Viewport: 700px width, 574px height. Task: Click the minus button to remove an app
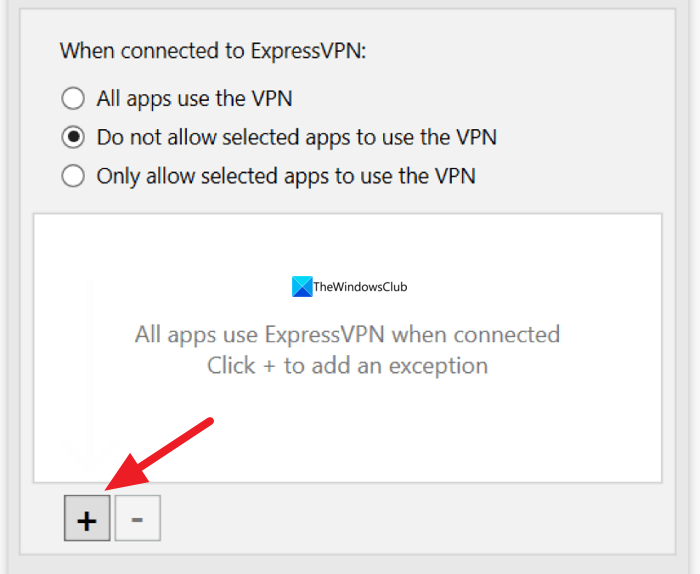138,519
